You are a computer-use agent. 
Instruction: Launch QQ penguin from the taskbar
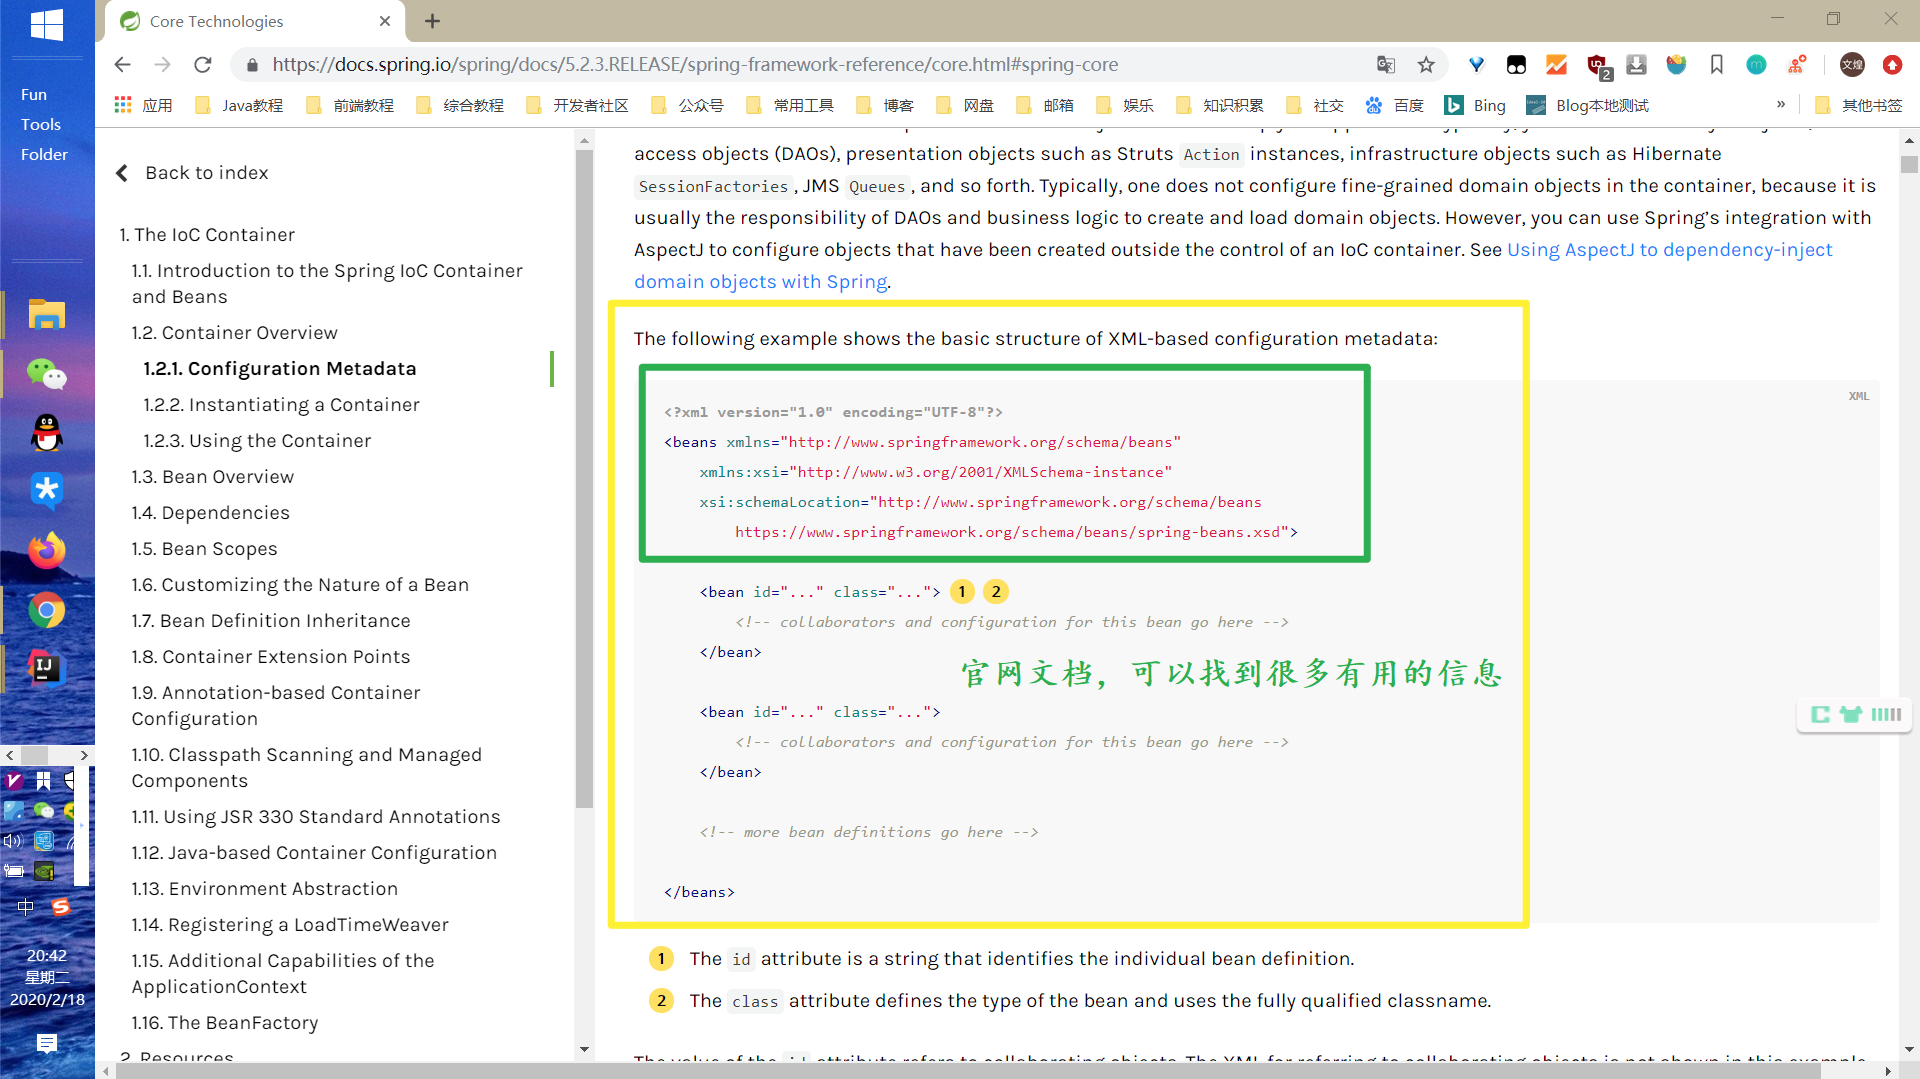click(x=47, y=433)
